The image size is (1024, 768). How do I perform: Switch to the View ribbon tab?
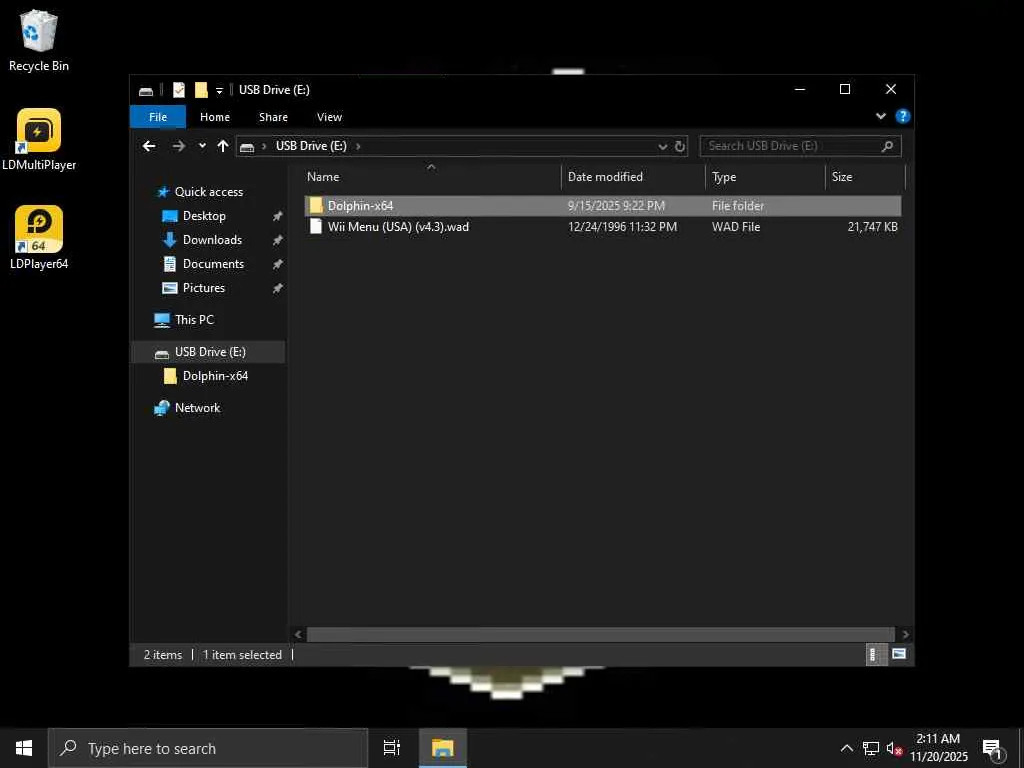[329, 117]
